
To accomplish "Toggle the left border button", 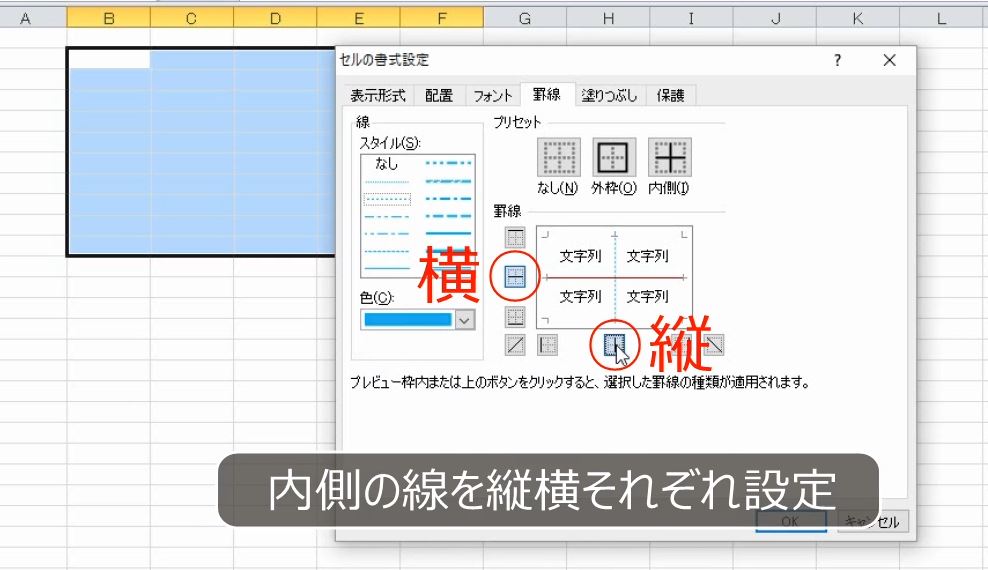I will click(x=548, y=345).
